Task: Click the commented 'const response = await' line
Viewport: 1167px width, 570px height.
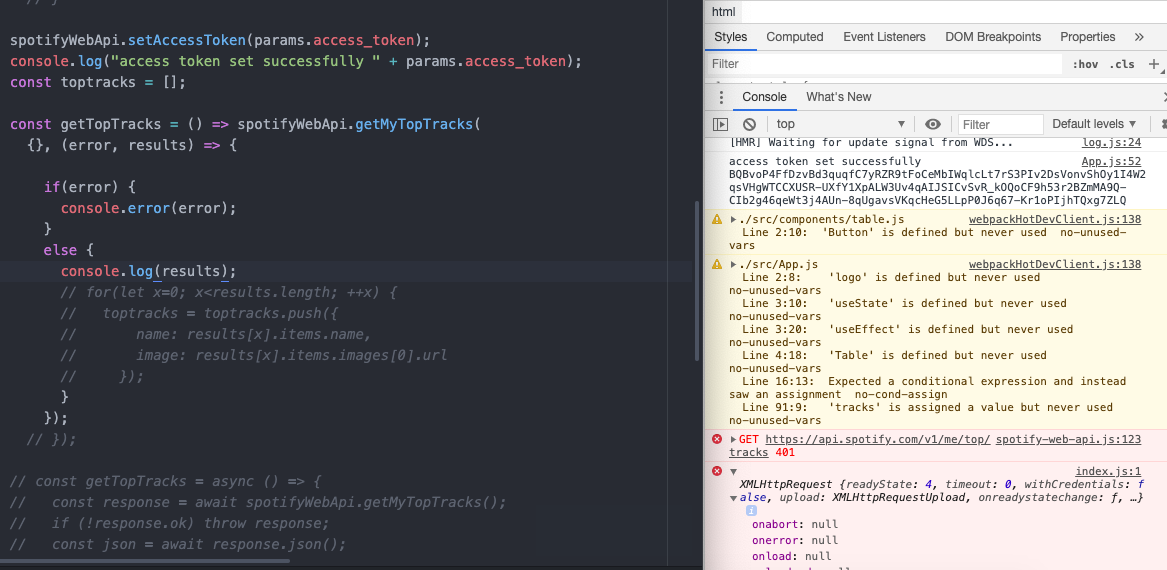Action: [x=258, y=502]
